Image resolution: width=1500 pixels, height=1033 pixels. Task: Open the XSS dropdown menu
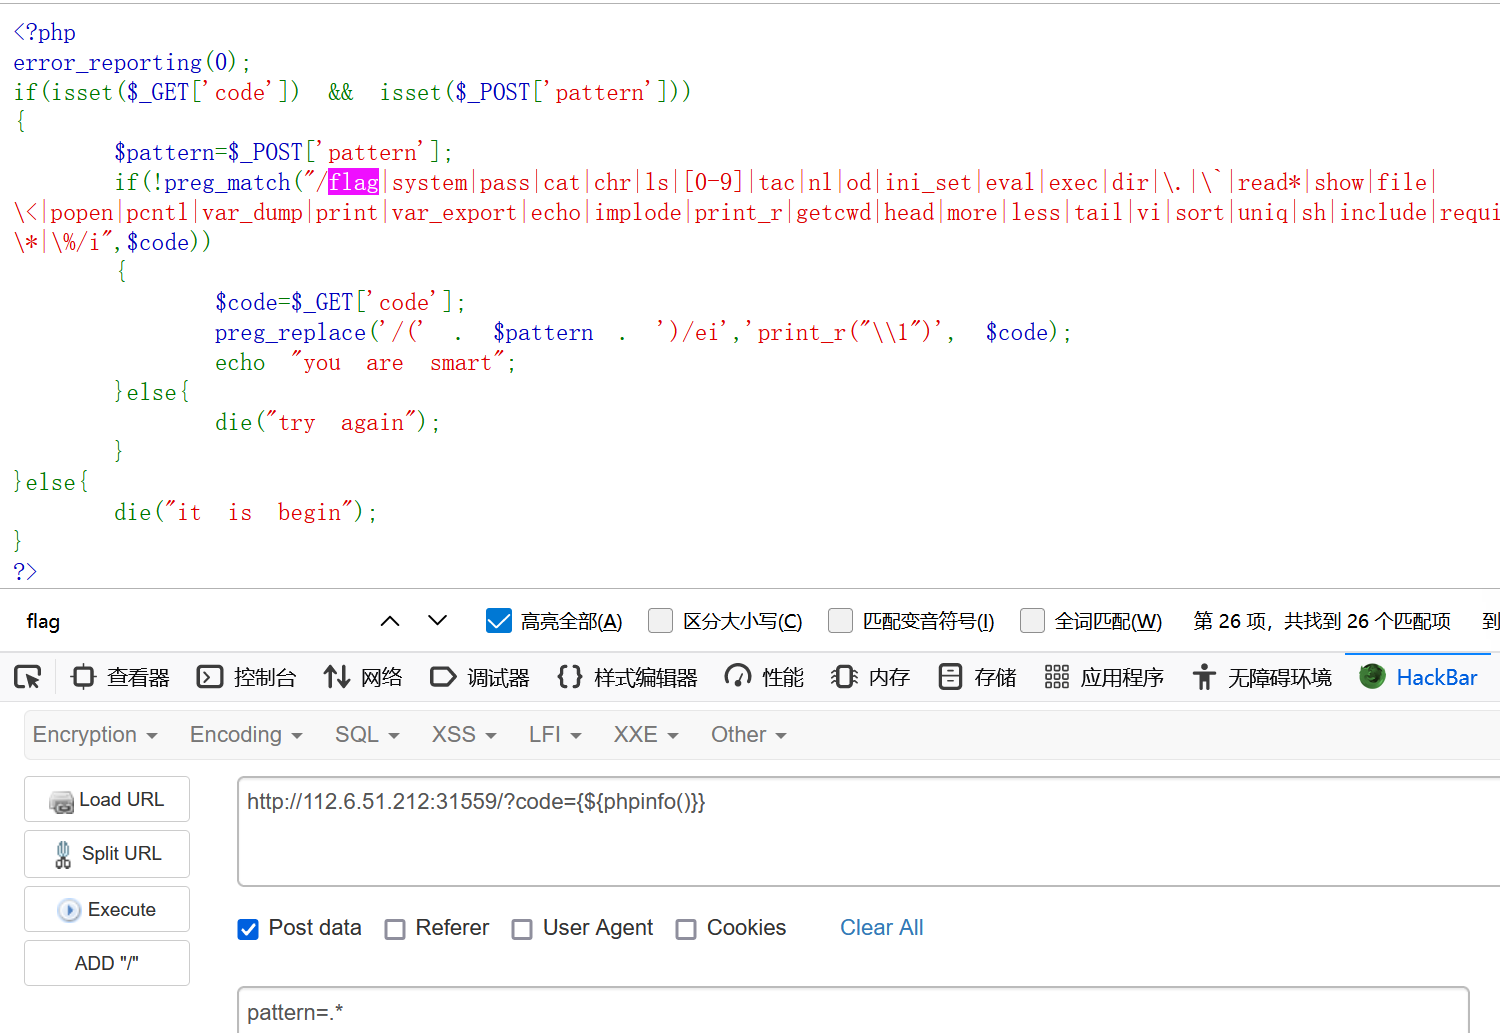464,735
